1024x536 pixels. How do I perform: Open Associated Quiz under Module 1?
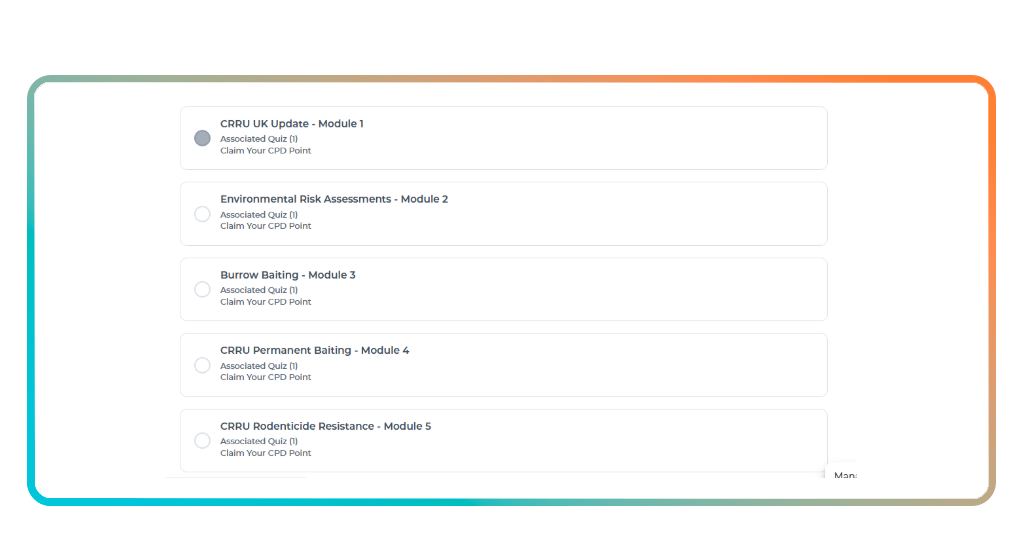click(259, 139)
